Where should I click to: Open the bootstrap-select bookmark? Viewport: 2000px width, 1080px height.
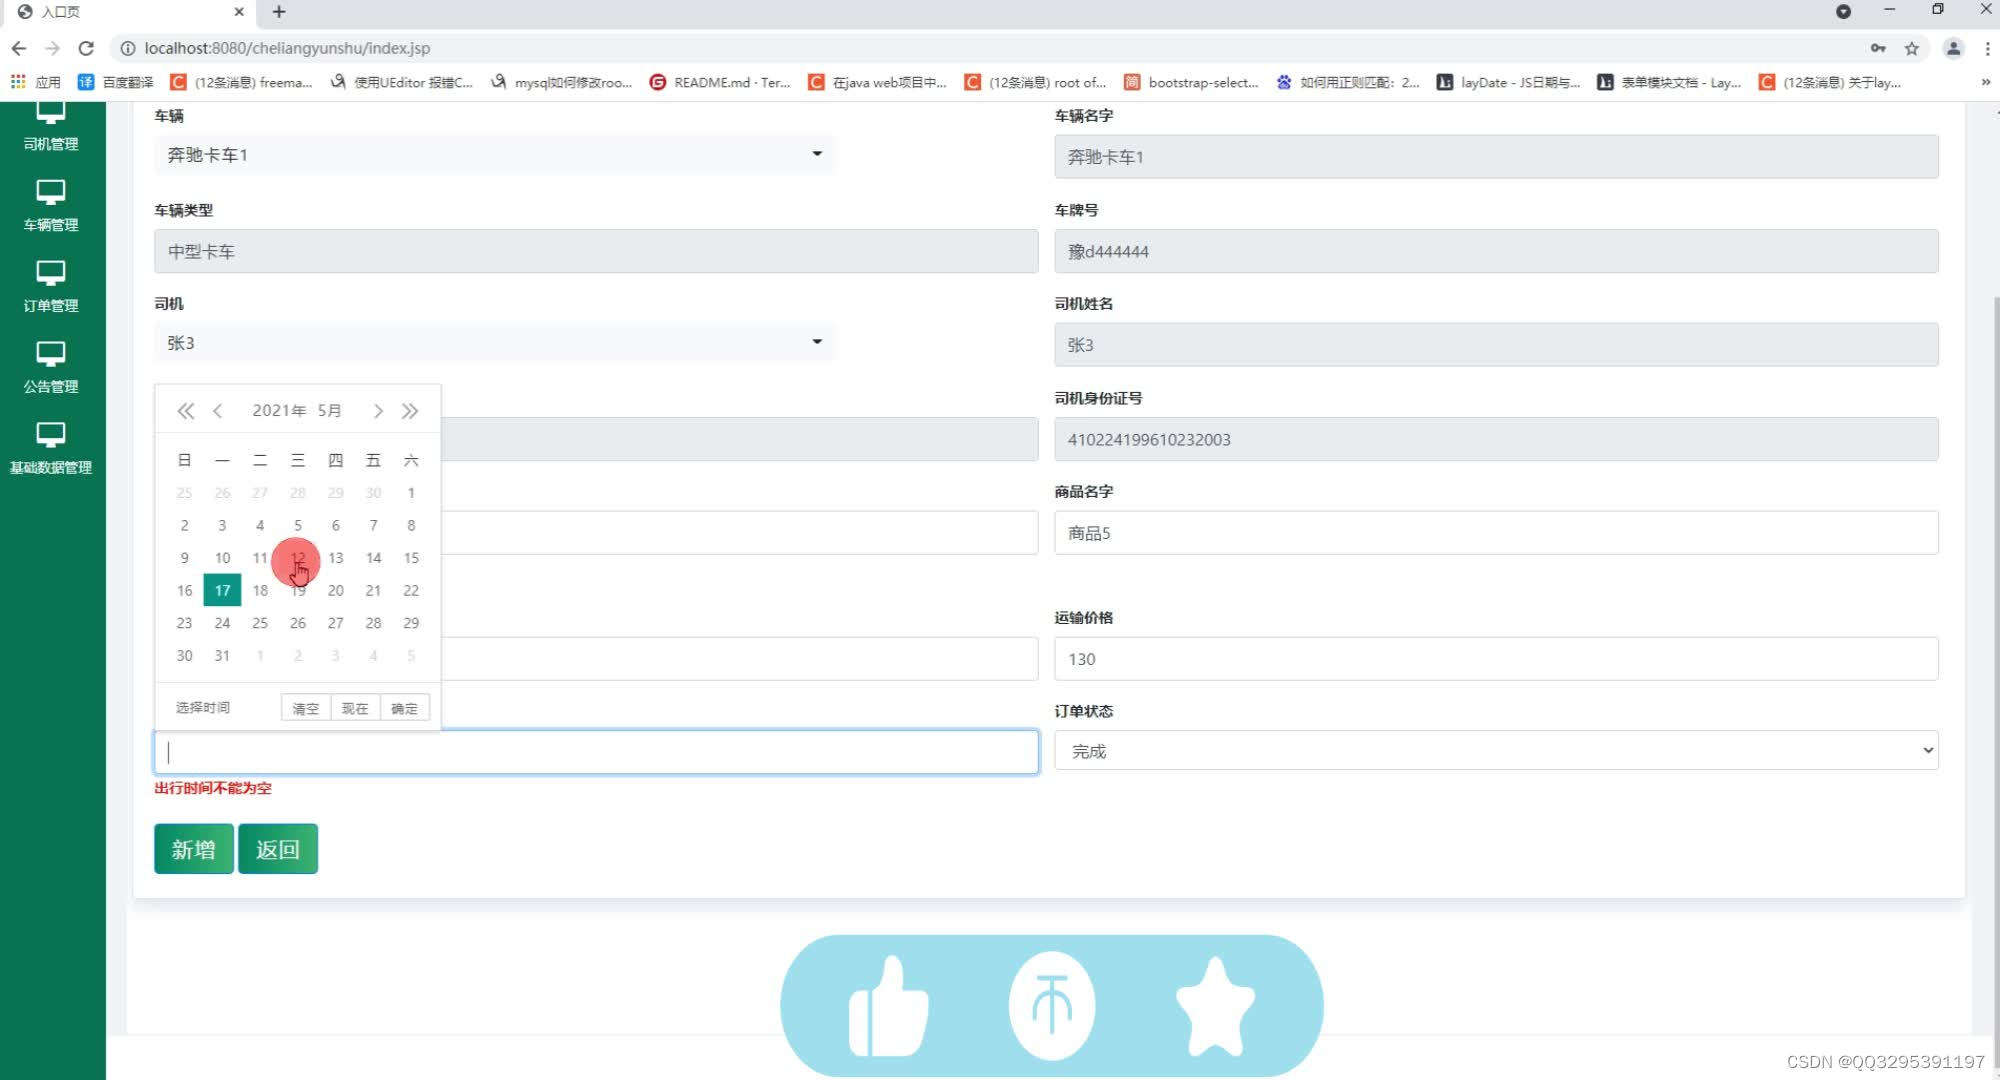click(x=1191, y=82)
